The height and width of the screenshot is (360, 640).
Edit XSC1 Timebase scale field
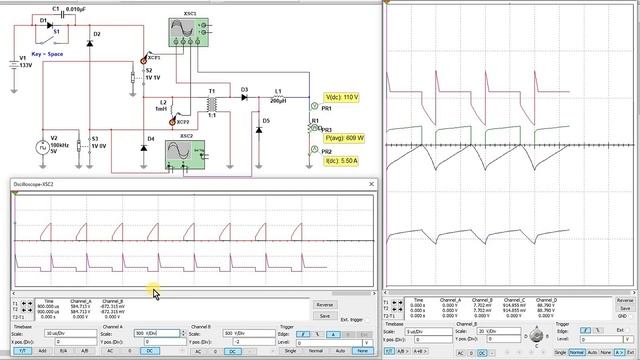428,331
